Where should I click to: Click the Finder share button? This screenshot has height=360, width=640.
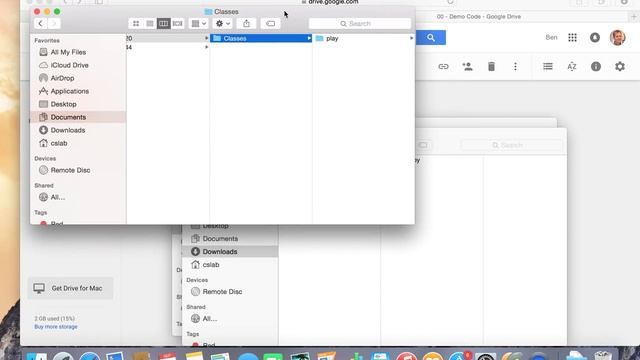pos(247,24)
